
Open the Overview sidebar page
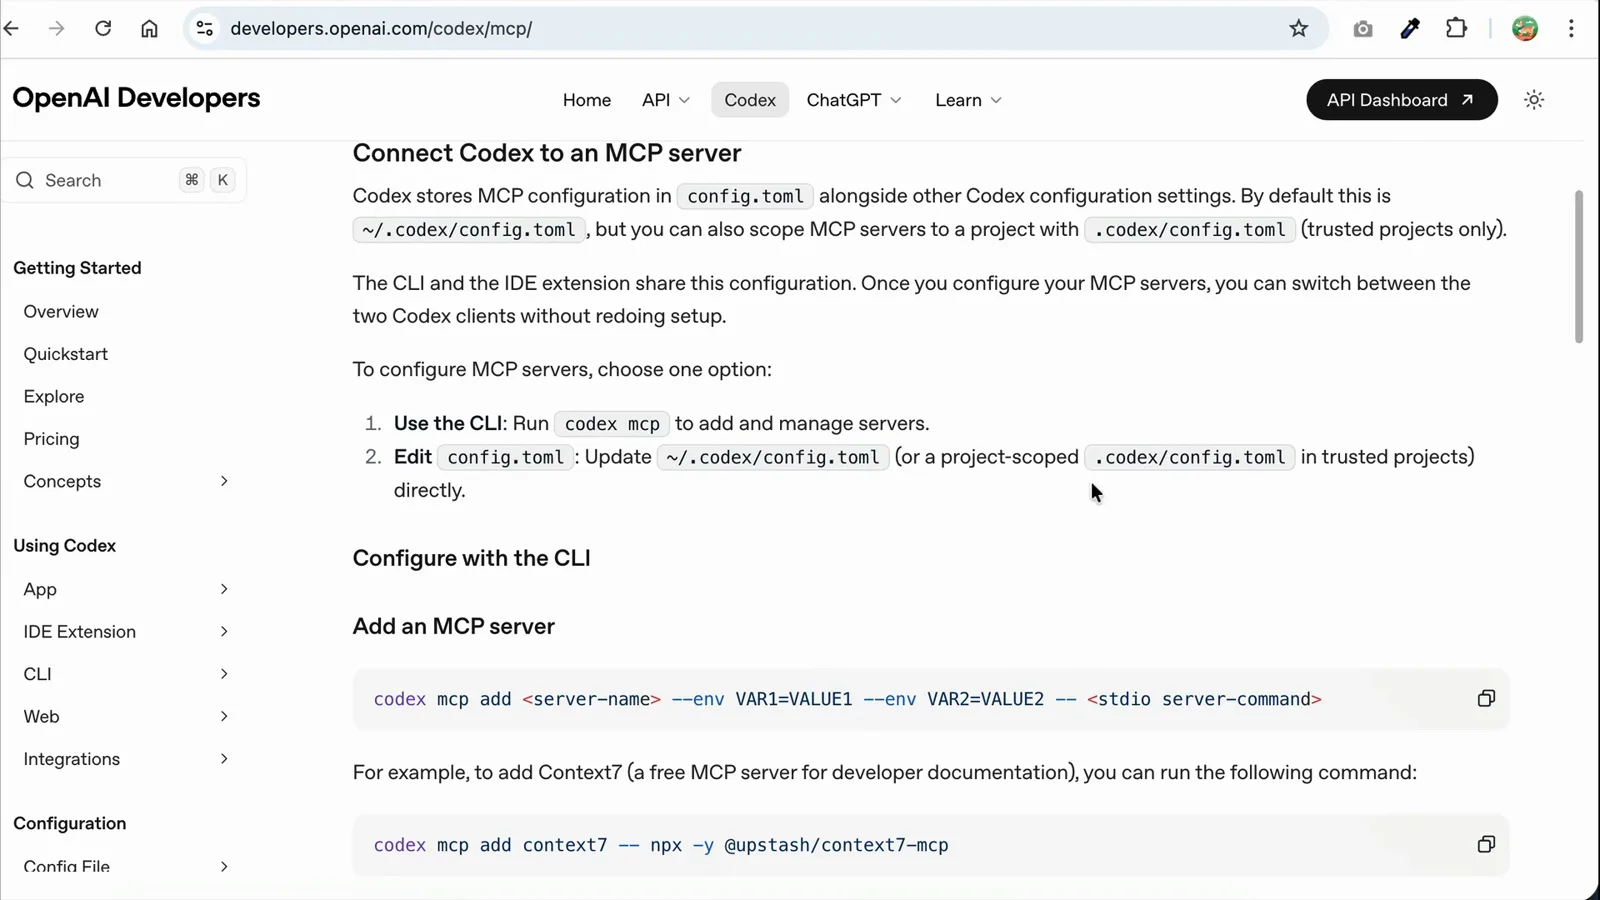point(61,311)
